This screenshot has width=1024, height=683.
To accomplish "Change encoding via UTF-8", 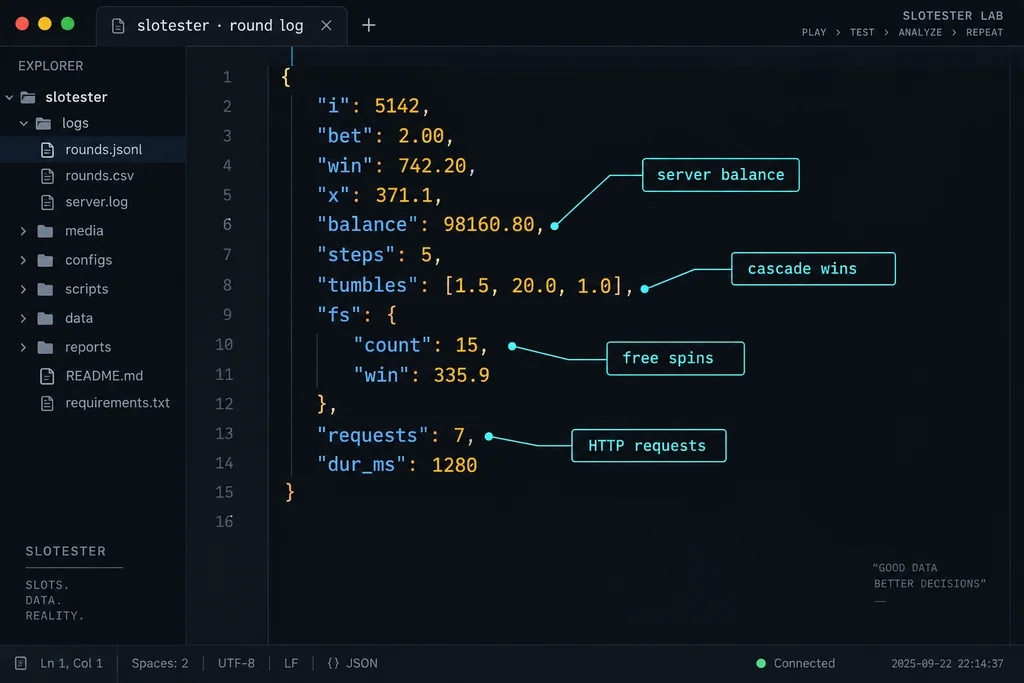I will pyautogui.click(x=236, y=663).
